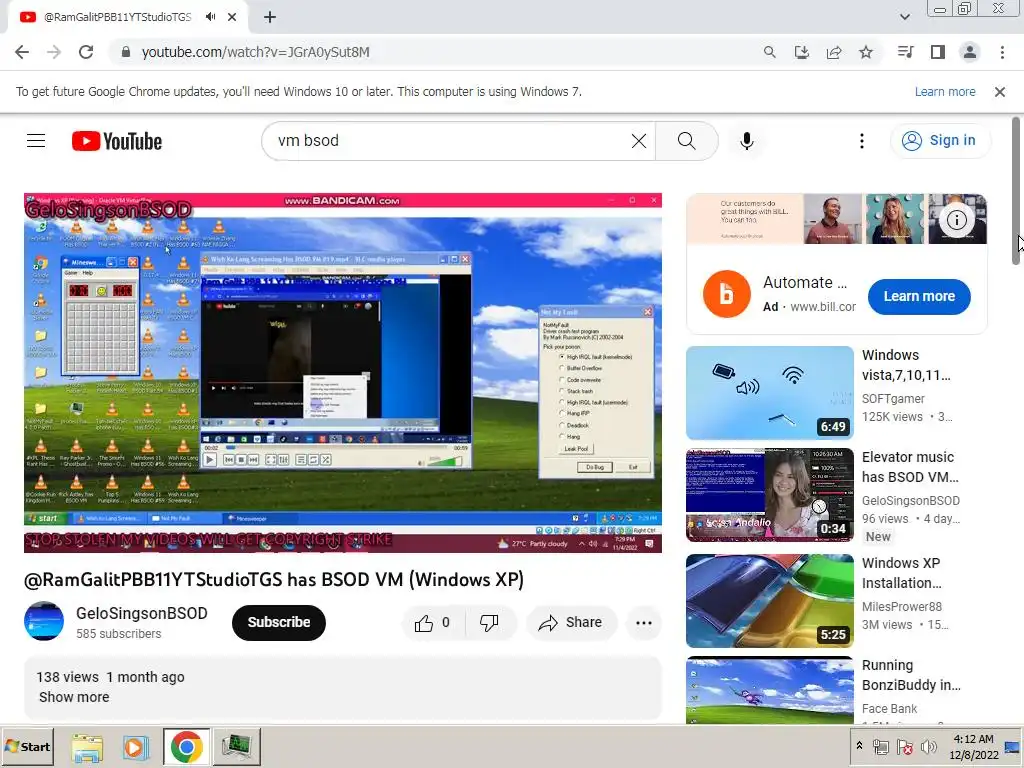Screen dimensions: 1024x768
Task: Dislike the video with thumbs down
Action: pyautogui.click(x=490, y=622)
